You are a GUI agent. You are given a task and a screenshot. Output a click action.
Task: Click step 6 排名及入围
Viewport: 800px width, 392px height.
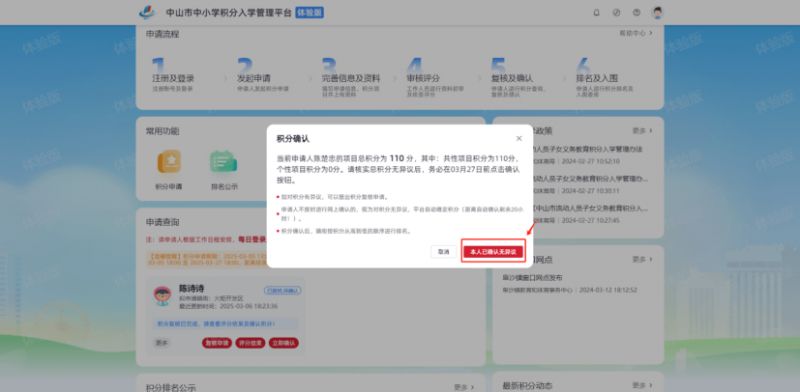[x=597, y=78]
